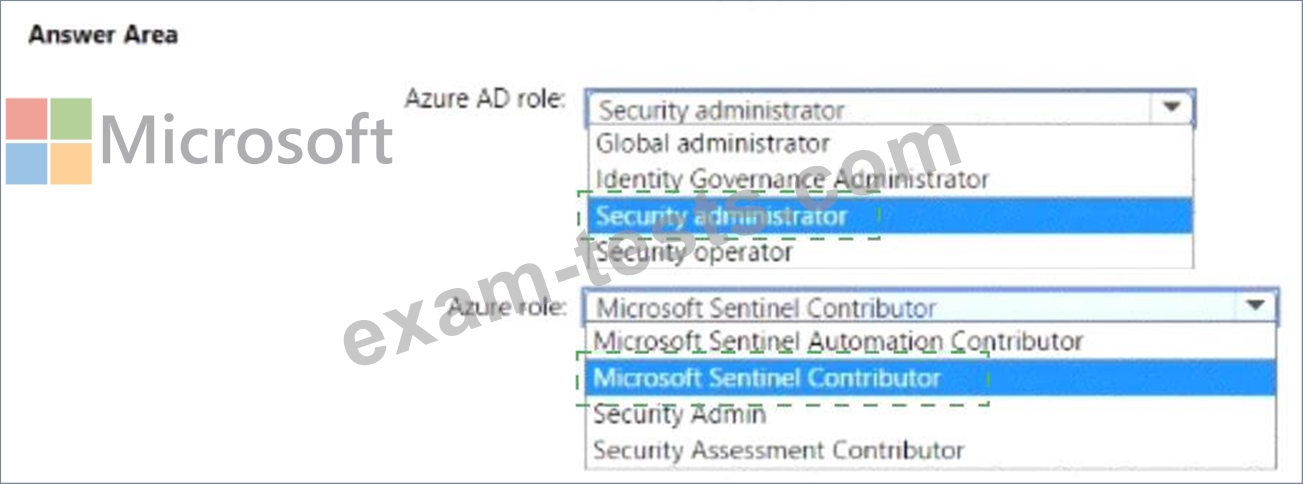Open the Azure AD role dropdown arrow
The width and height of the screenshot is (1303, 484).
pos(1171,108)
